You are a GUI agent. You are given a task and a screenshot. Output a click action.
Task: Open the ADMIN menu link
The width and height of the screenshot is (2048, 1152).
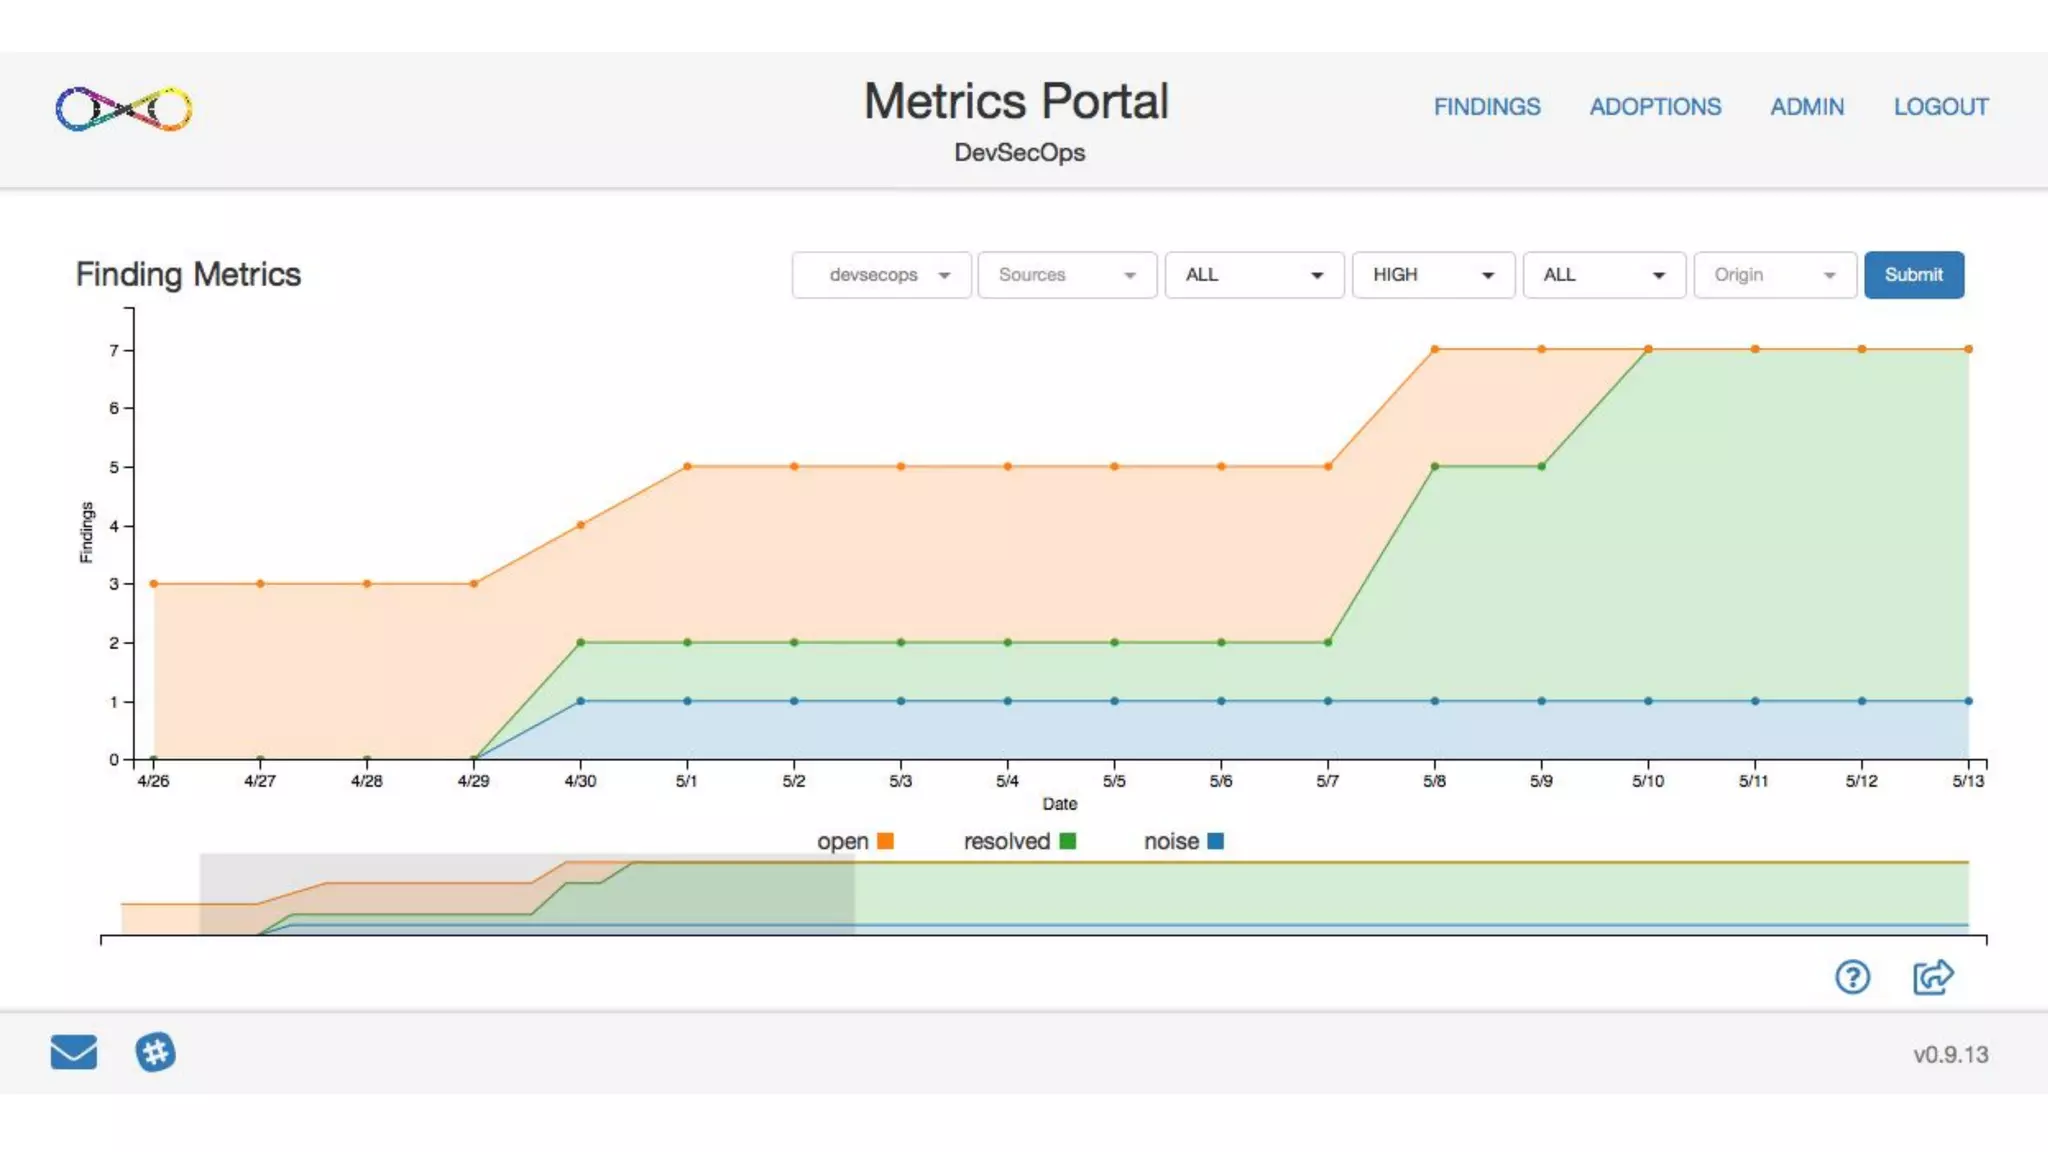[x=1806, y=107]
